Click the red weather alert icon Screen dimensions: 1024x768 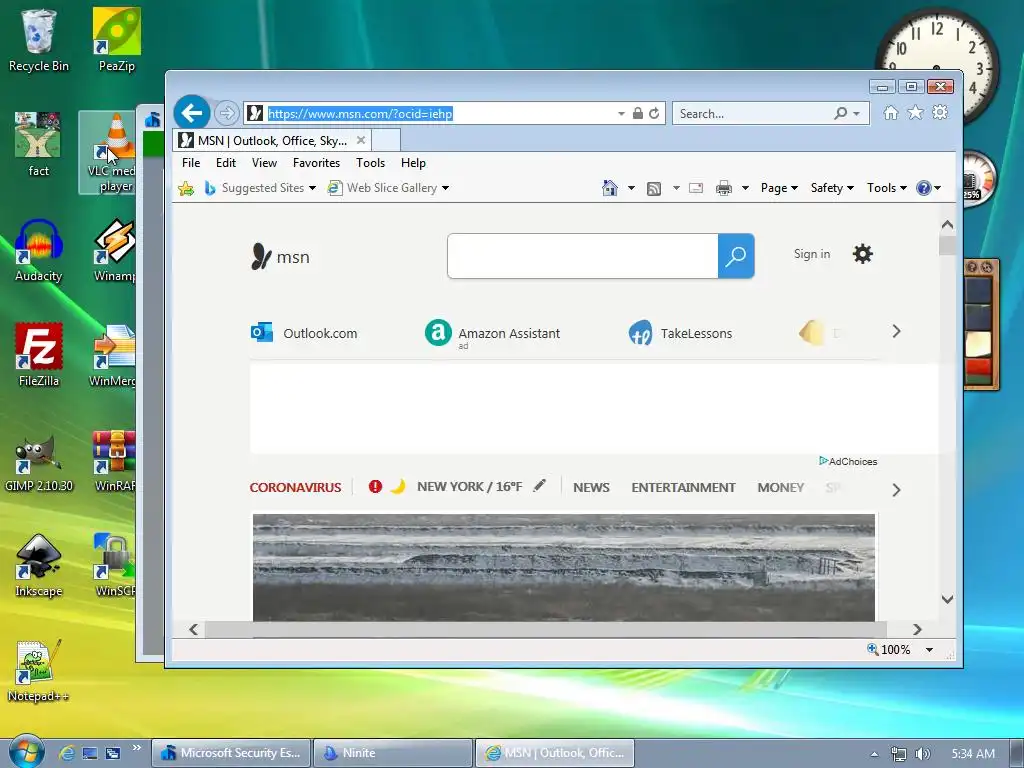click(375, 487)
